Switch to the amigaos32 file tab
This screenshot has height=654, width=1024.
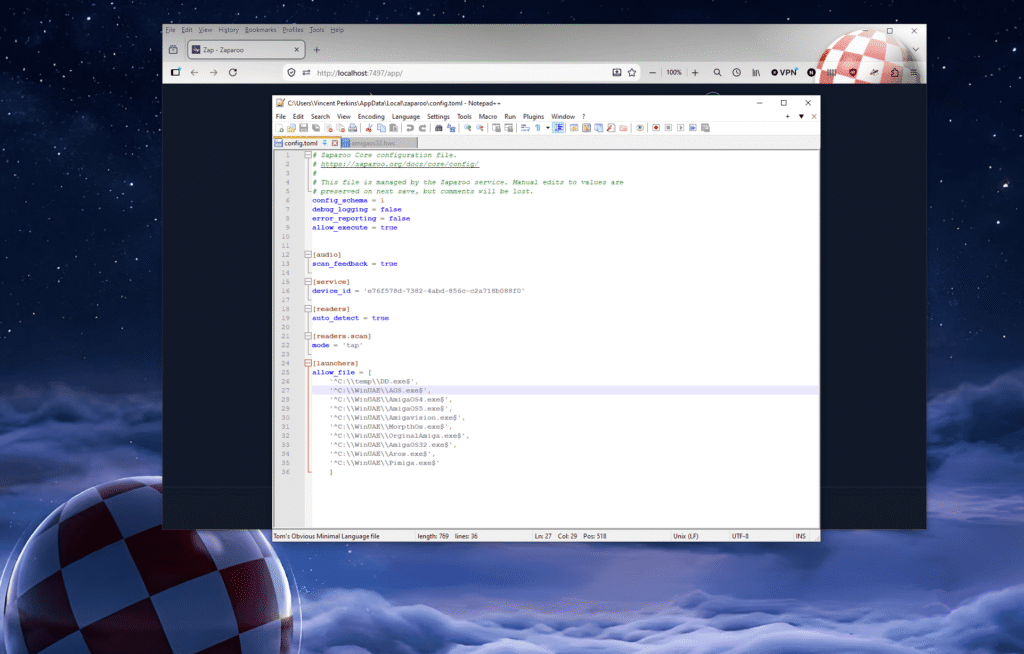(378, 142)
